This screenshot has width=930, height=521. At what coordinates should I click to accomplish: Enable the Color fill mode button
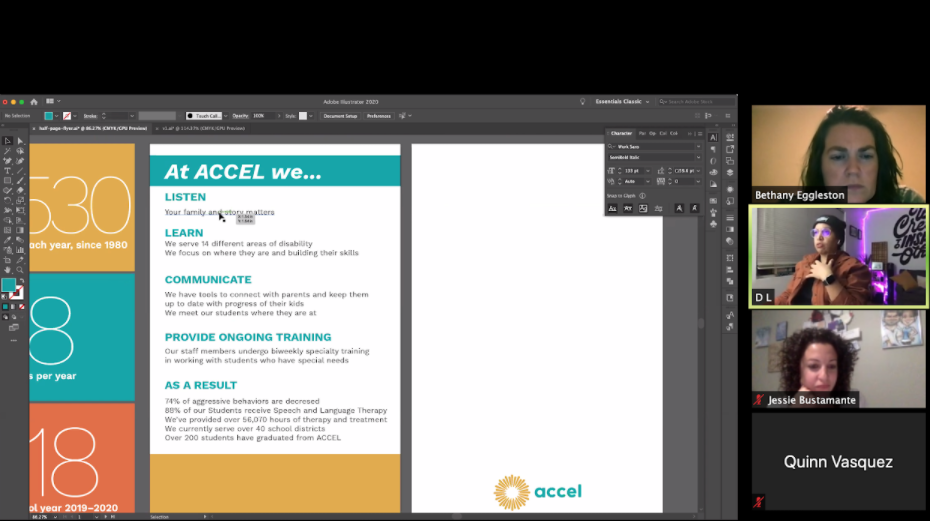(x=5, y=306)
